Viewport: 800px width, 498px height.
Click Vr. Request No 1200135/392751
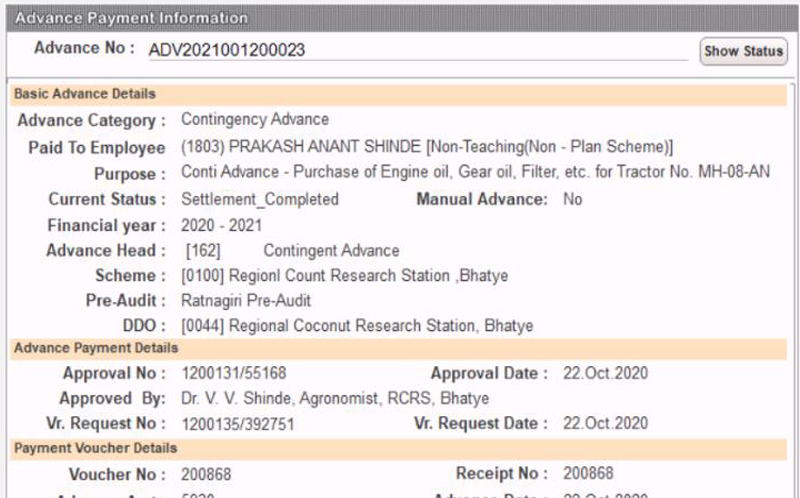click(238, 424)
